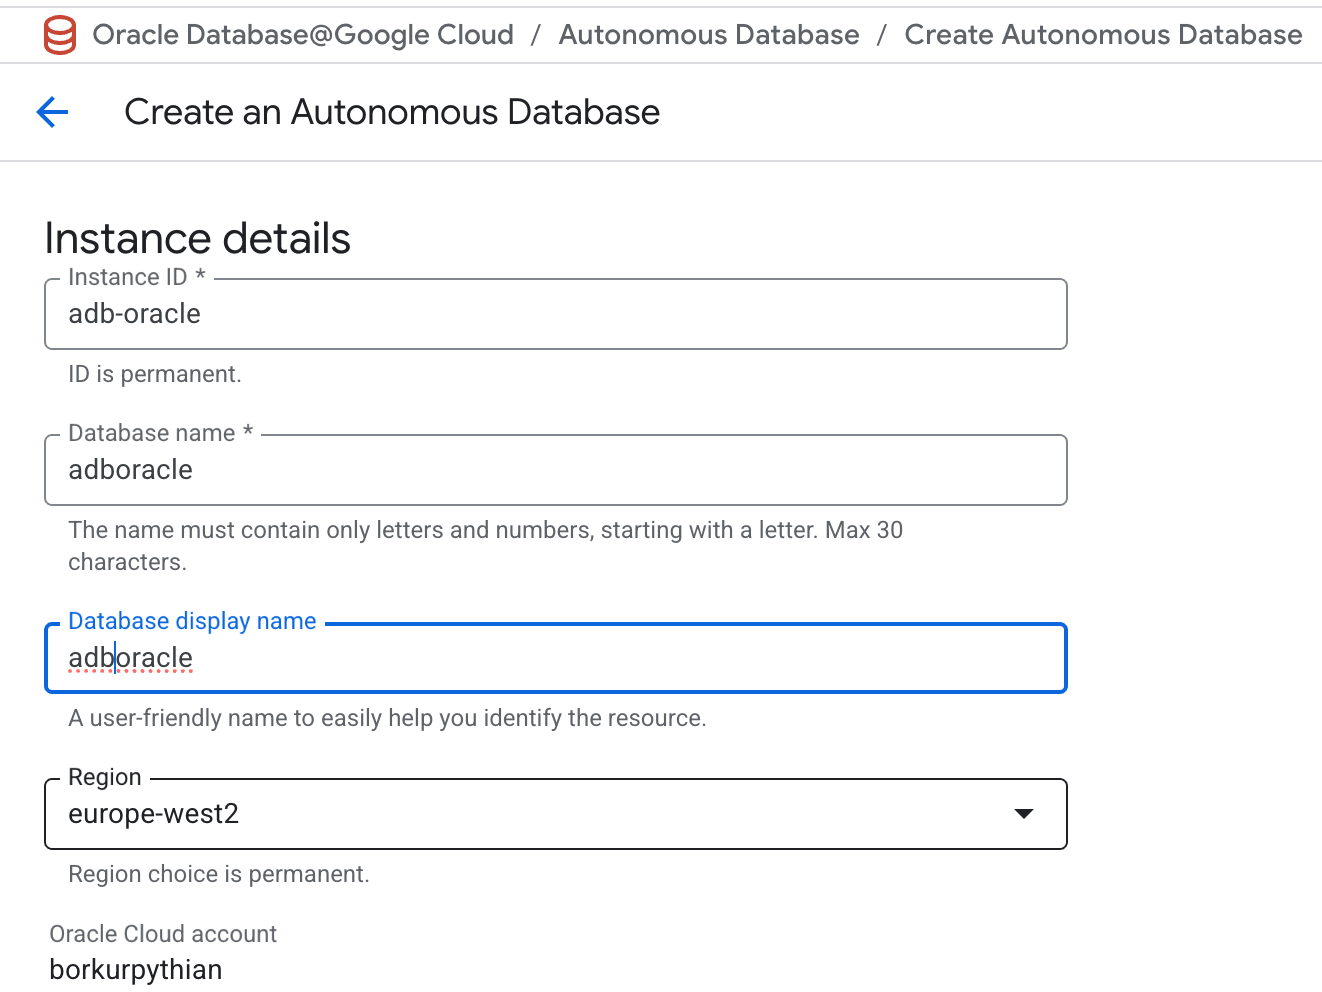Click the back navigation icon beside page title
The height and width of the screenshot is (992, 1322).
[x=52, y=112]
